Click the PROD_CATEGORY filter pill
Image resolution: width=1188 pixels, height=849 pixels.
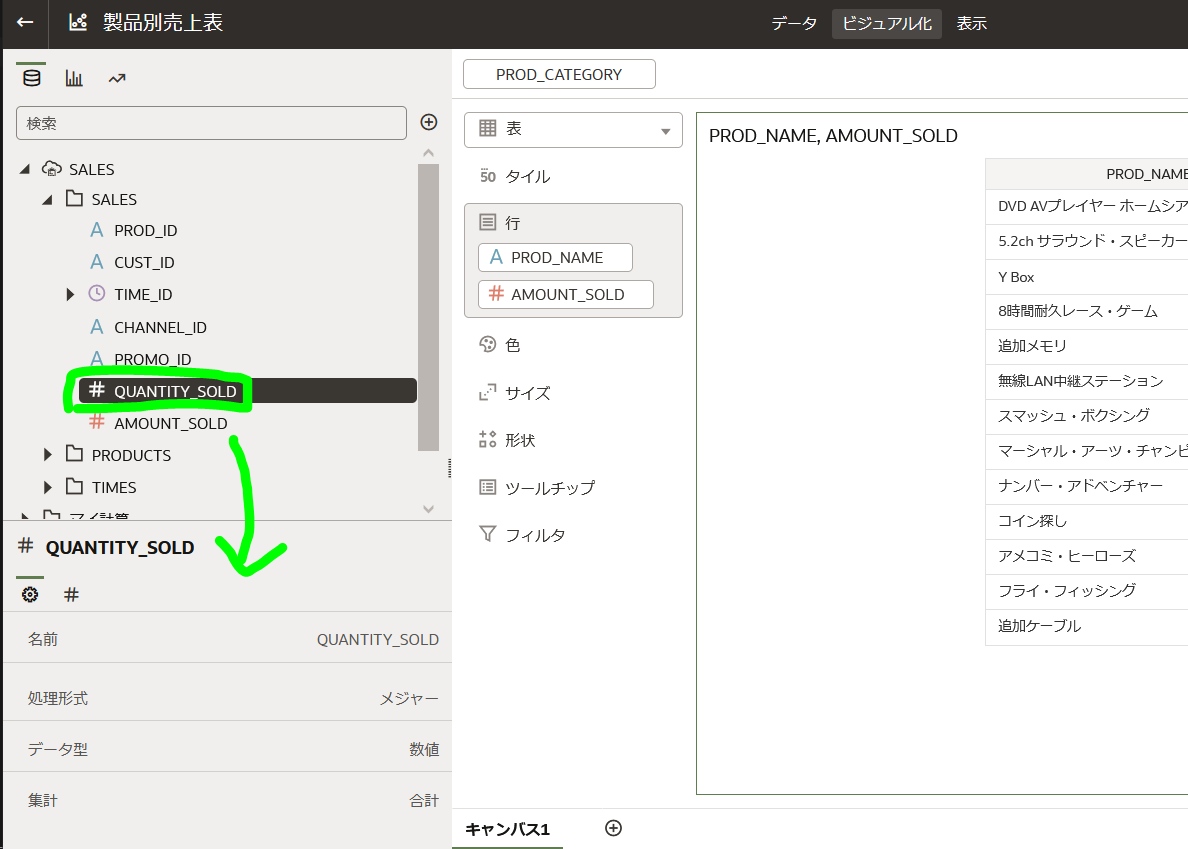[x=559, y=74]
